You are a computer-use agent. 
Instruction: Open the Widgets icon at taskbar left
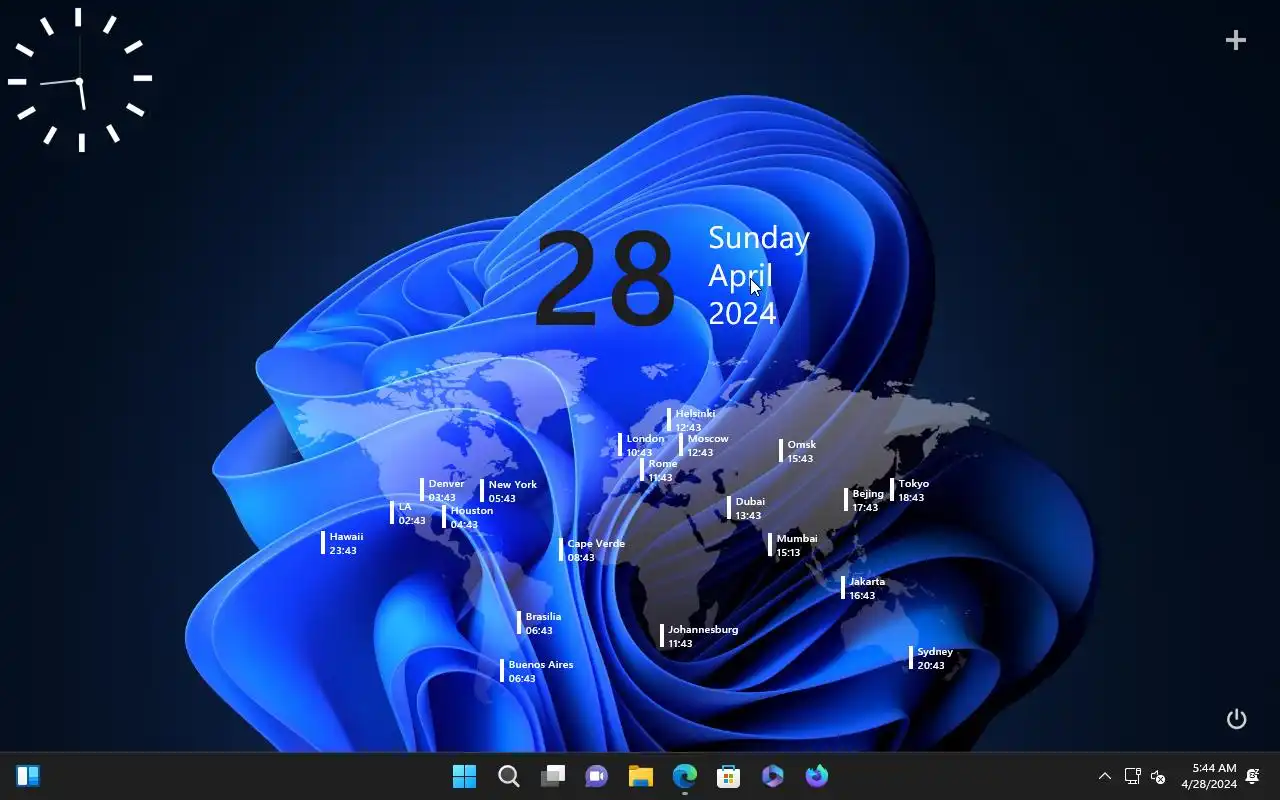tap(28, 776)
